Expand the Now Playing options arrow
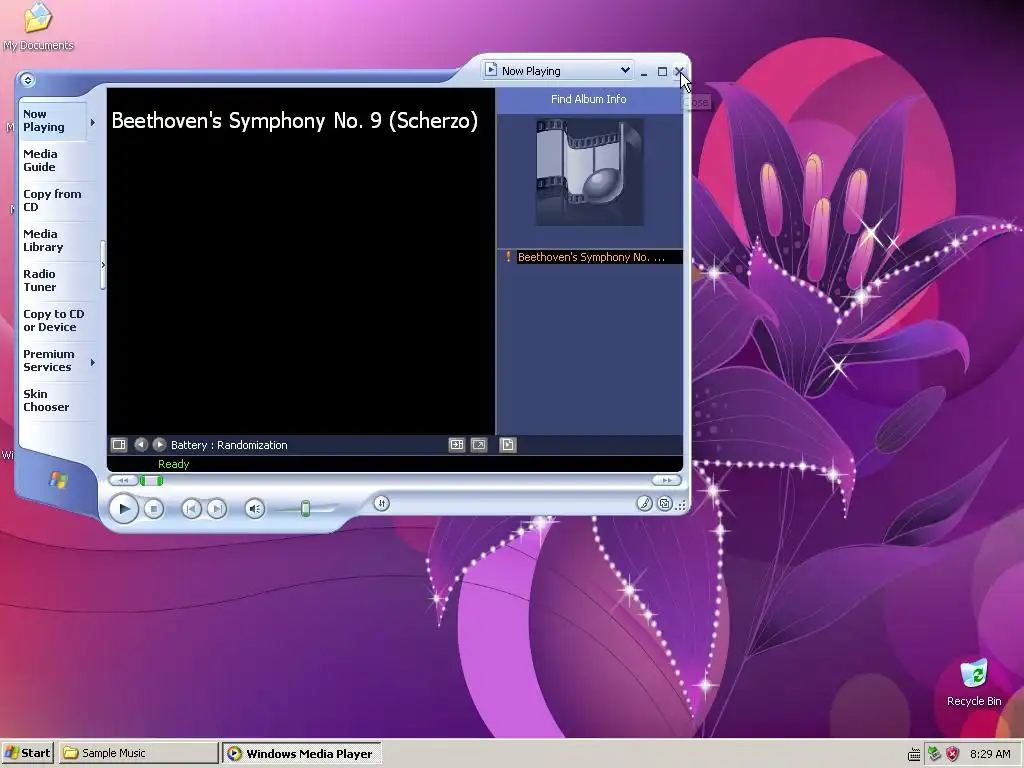 point(93,122)
